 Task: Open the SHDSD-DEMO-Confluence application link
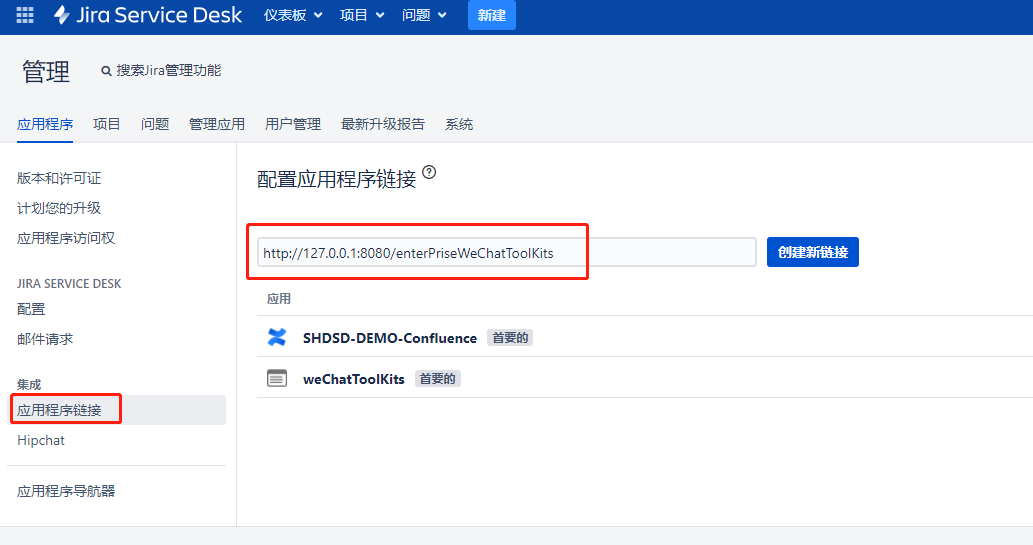tap(390, 338)
